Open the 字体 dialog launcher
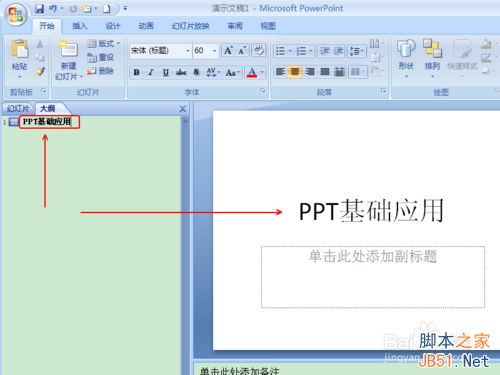 point(263,91)
